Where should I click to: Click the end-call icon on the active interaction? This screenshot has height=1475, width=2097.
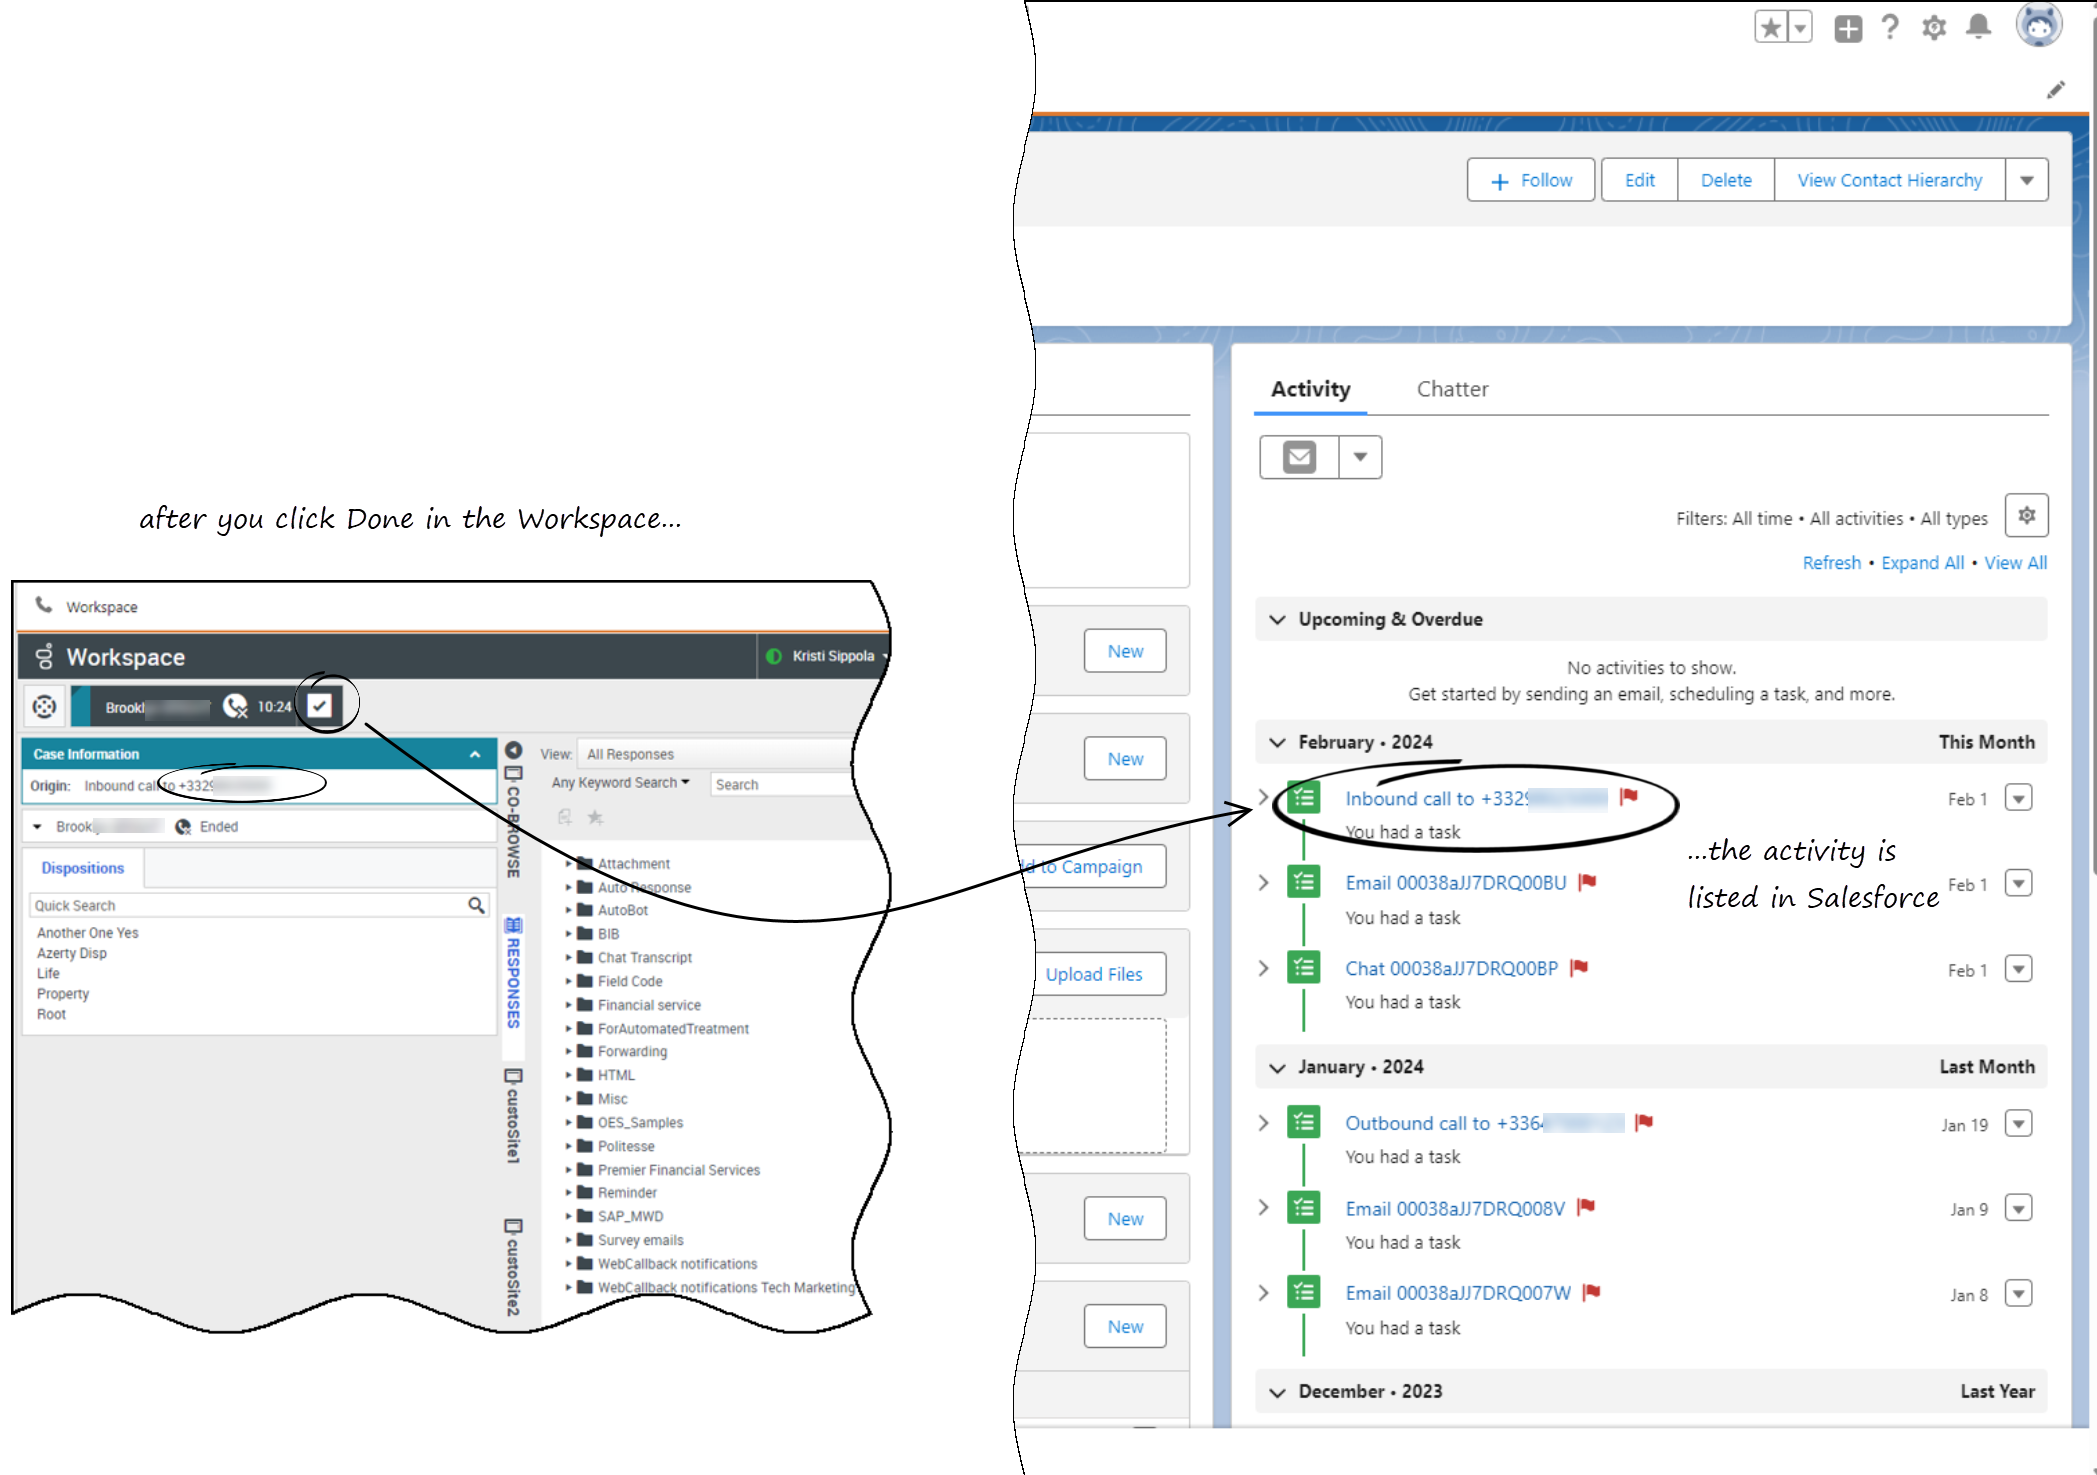point(237,707)
